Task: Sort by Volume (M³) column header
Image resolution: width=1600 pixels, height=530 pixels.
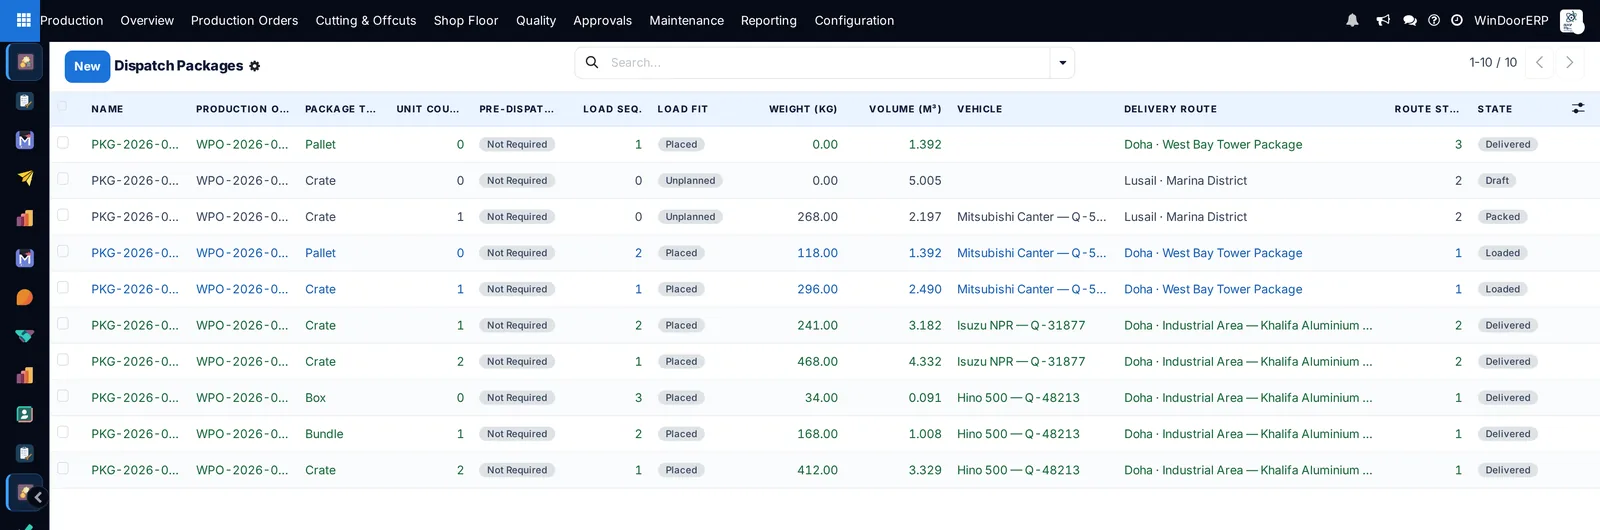Action: tap(905, 109)
